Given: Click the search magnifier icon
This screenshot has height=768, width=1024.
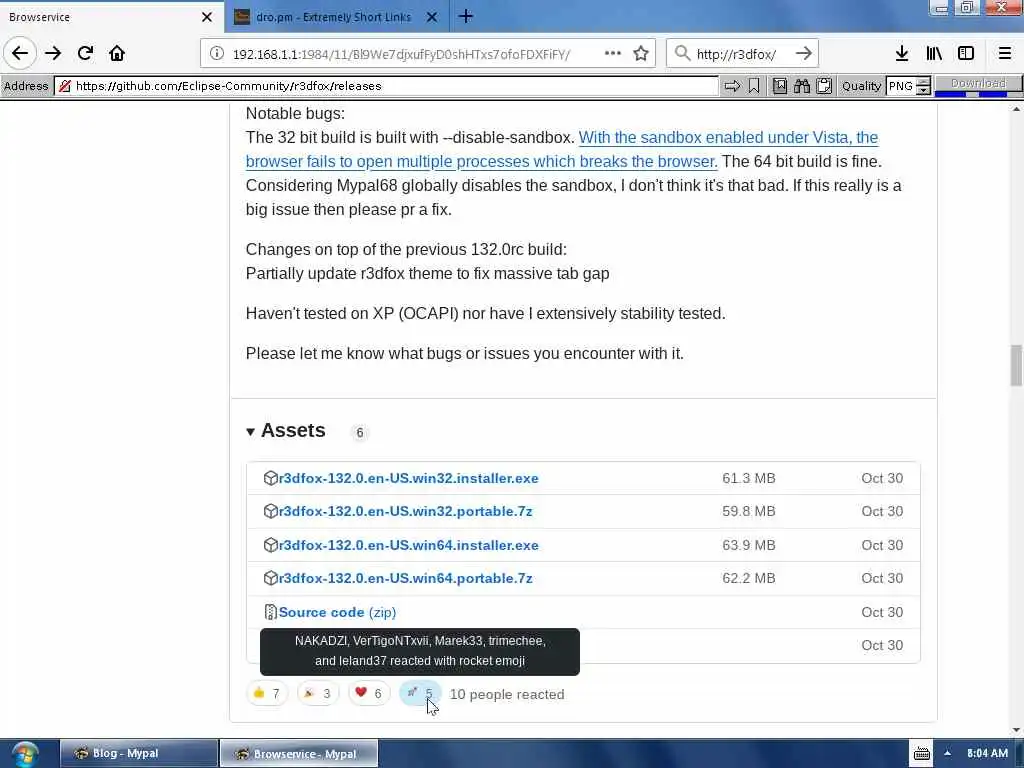Looking at the screenshot, I should [x=682, y=54].
